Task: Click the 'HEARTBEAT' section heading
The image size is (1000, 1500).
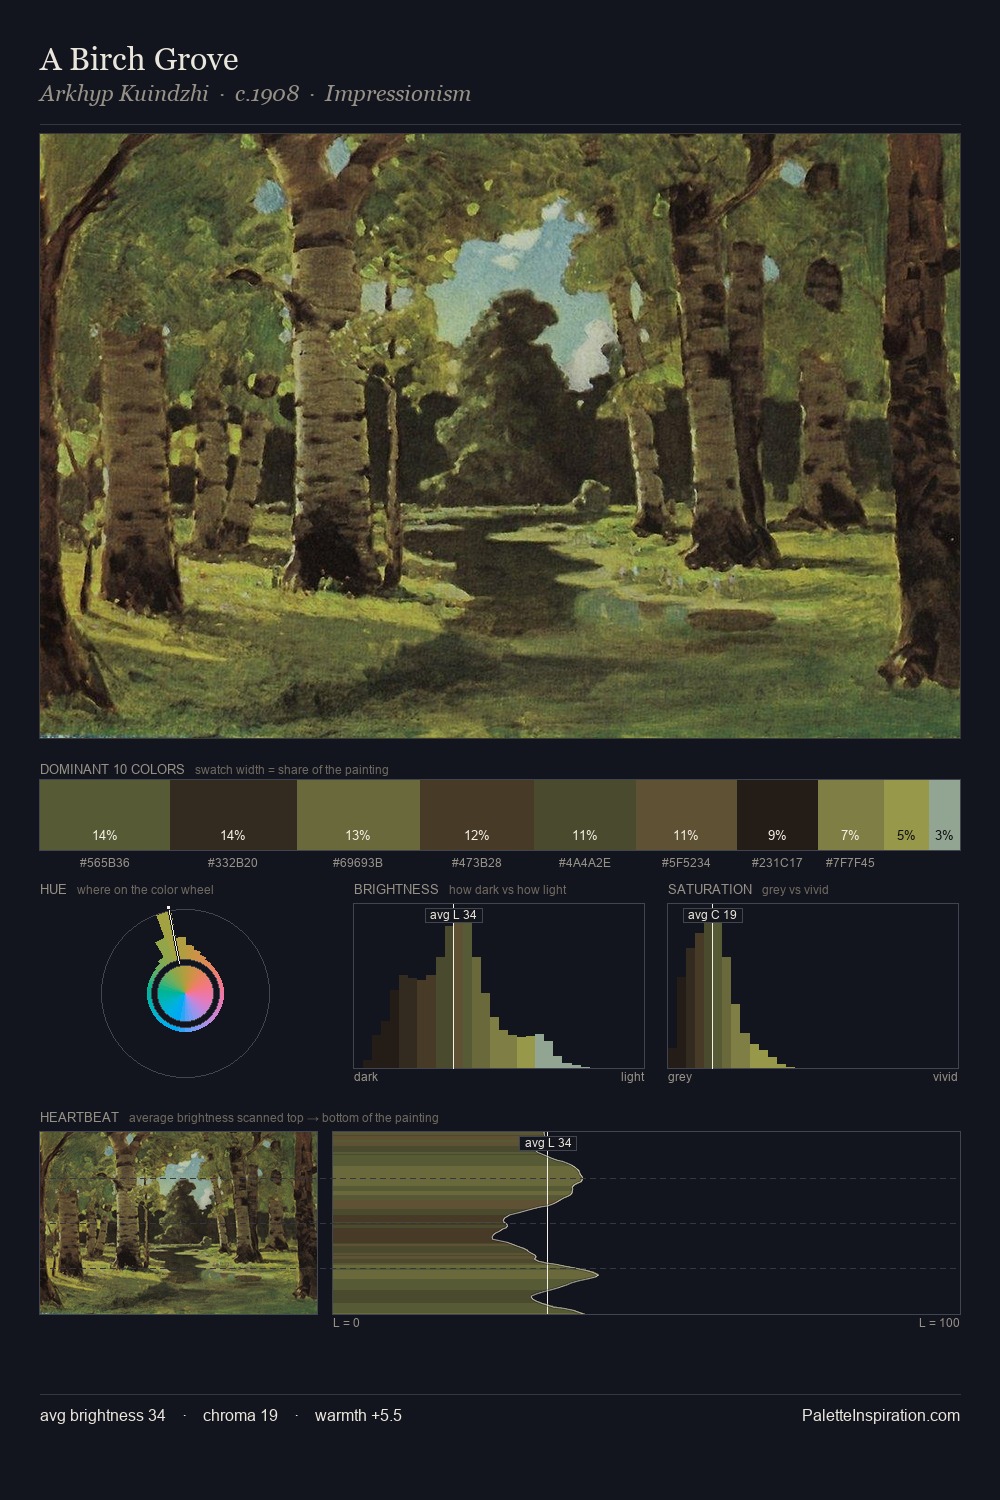Action: [x=79, y=1117]
